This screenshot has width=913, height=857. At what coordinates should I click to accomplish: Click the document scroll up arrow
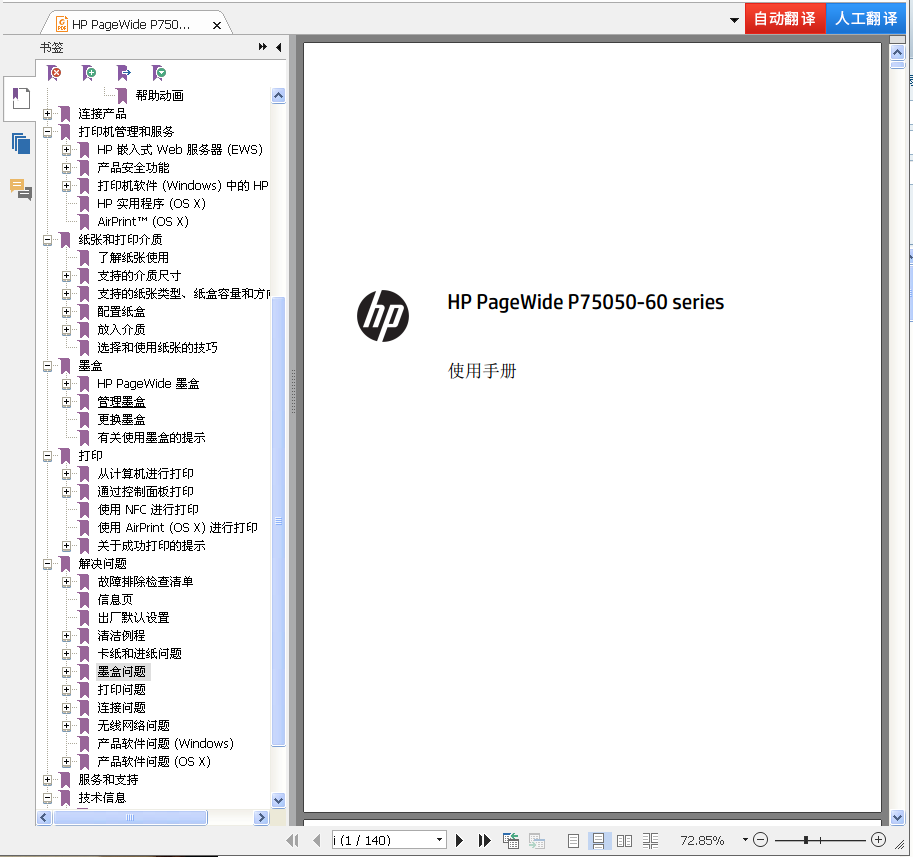tap(897, 52)
